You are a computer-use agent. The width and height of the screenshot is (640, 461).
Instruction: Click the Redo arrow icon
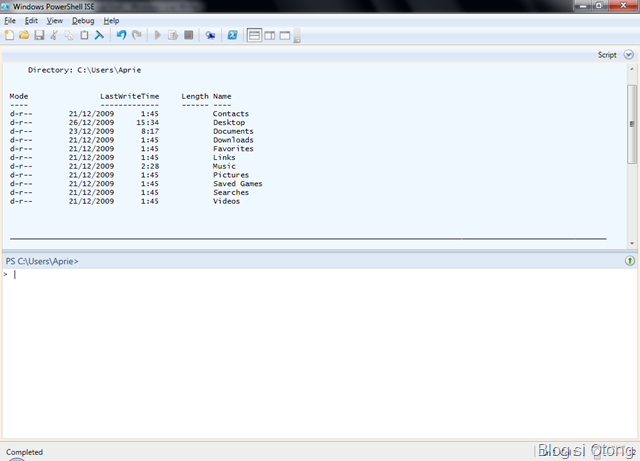click(137, 36)
